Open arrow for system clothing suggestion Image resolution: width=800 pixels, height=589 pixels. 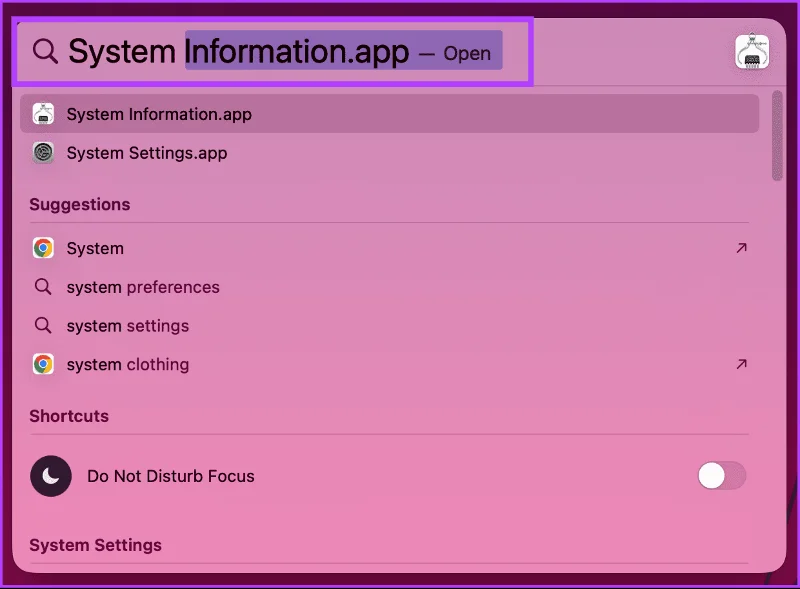[741, 364]
